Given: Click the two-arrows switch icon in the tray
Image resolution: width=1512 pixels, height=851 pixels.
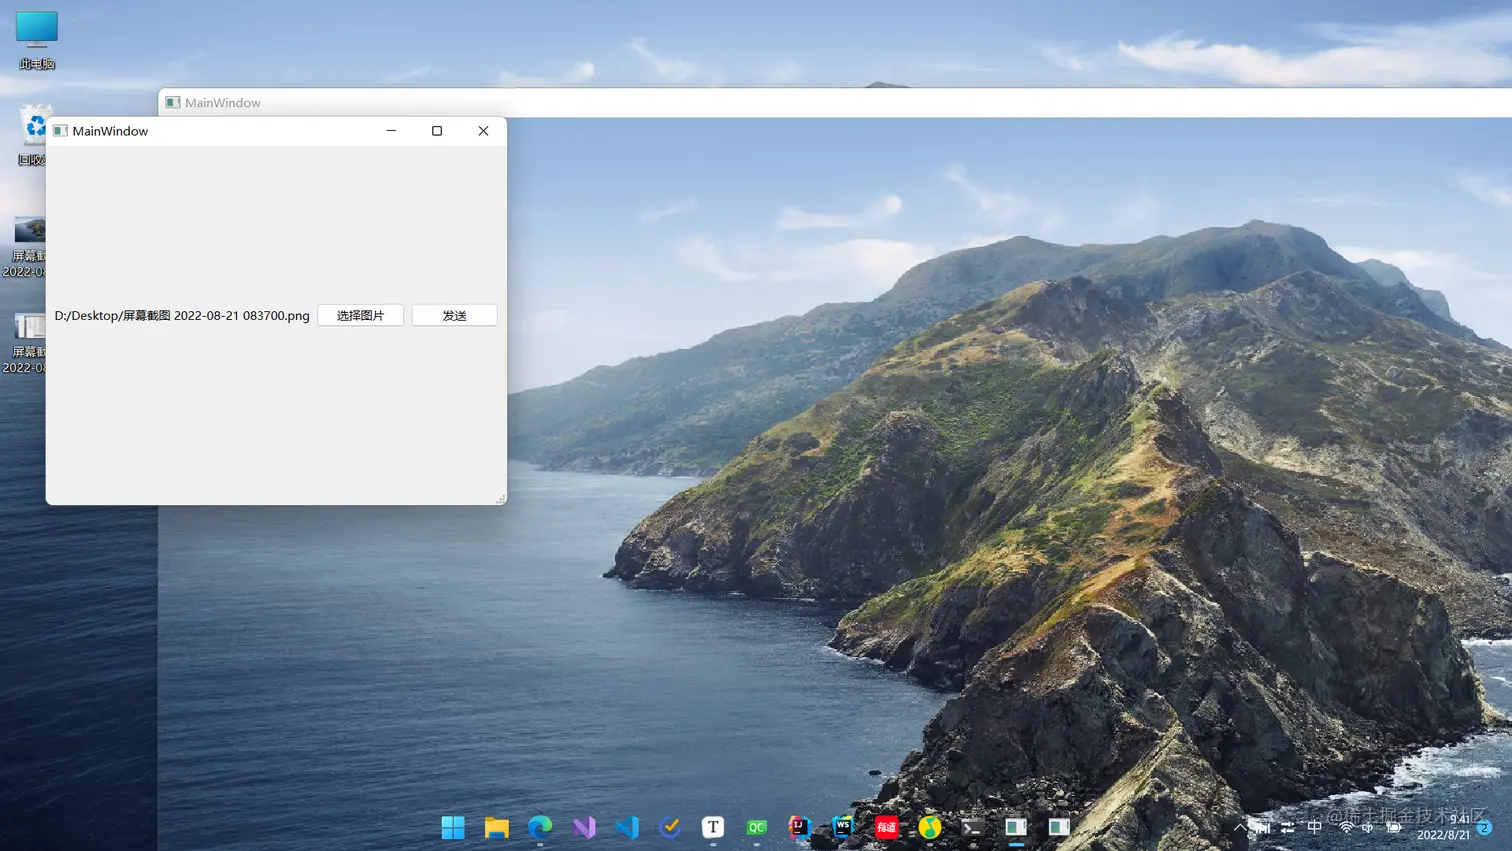Looking at the screenshot, I should [x=1288, y=827].
